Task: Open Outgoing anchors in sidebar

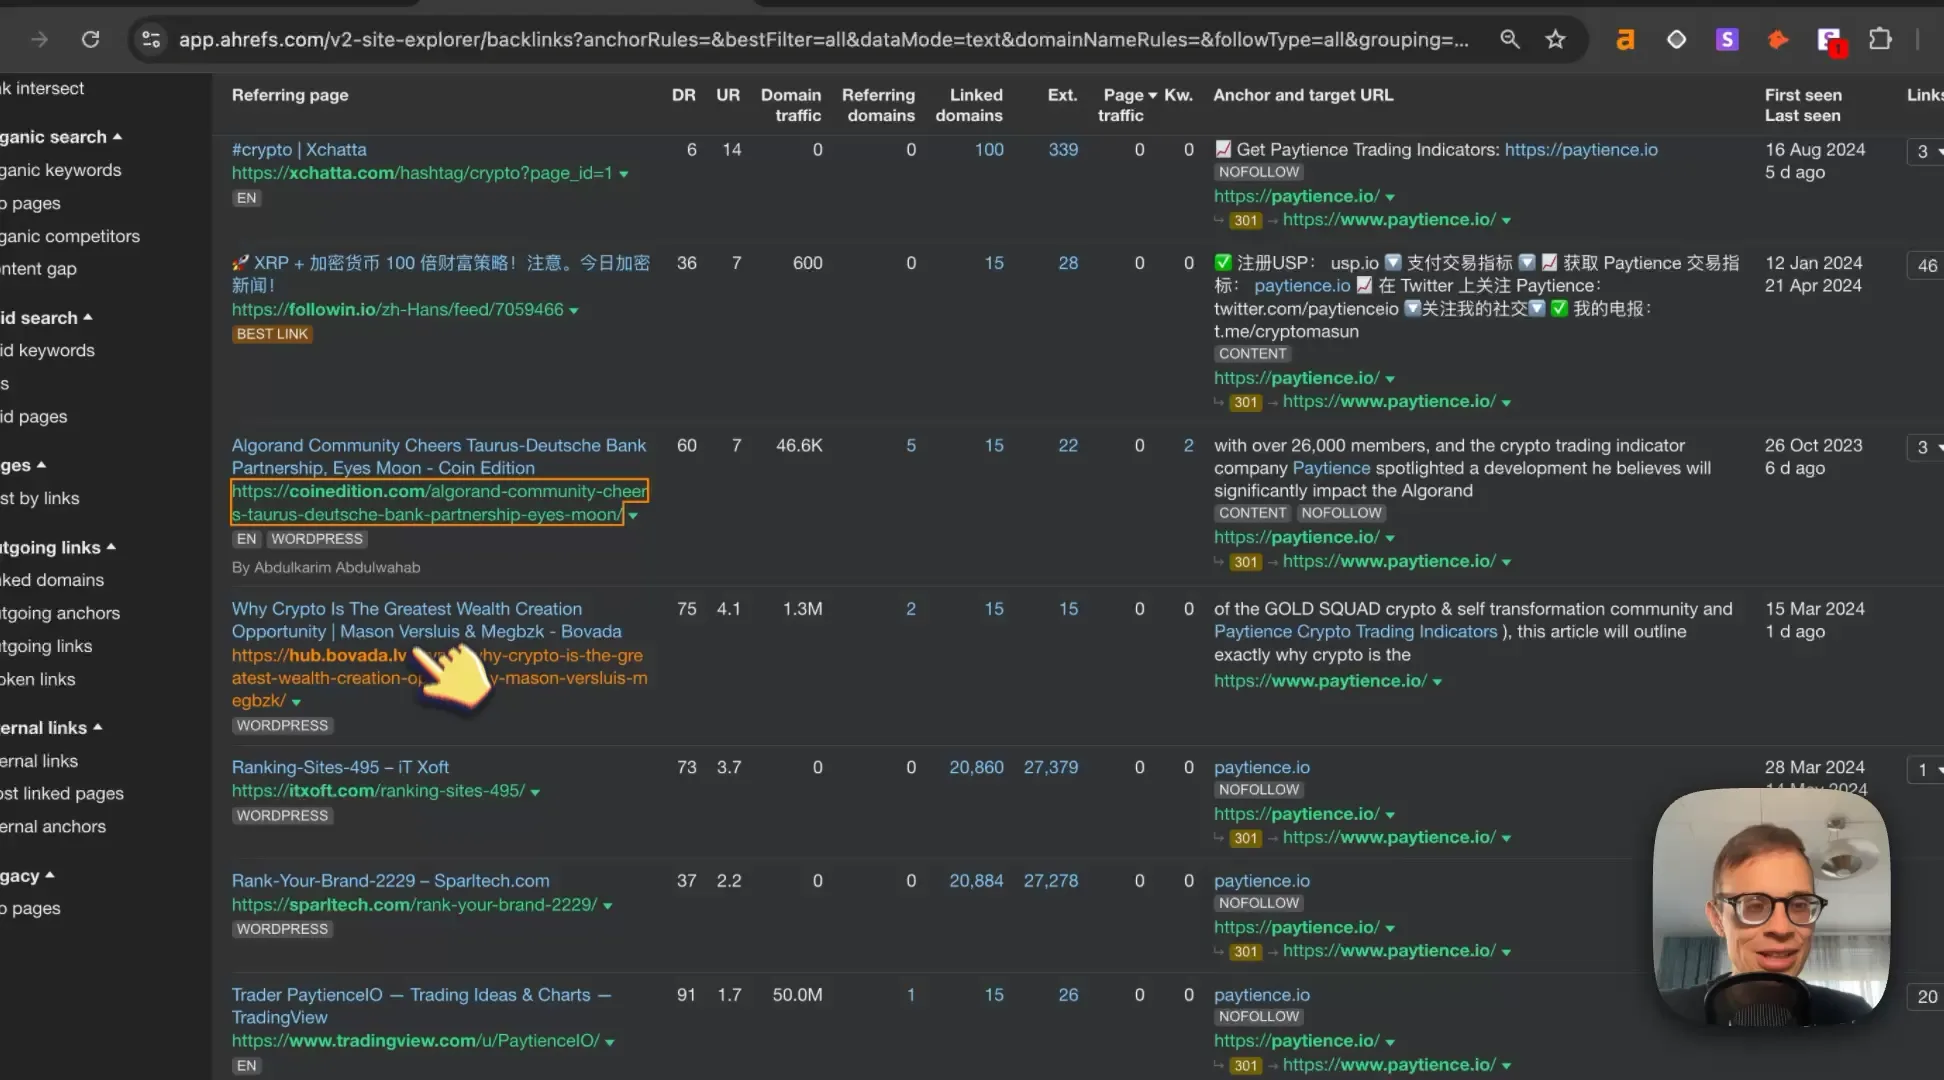Action: tap(60, 613)
